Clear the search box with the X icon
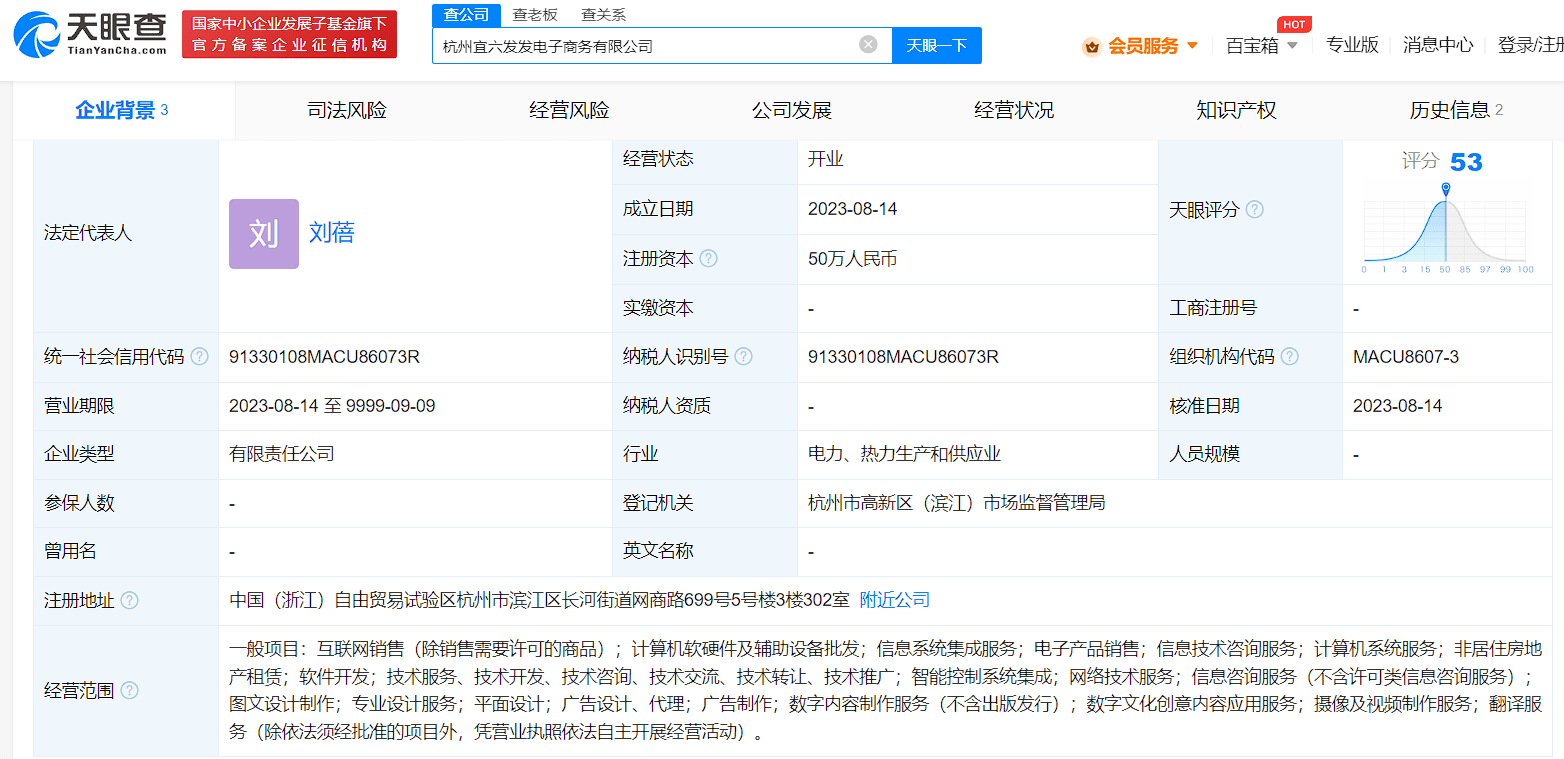Viewport: 1564px width, 759px height. coord(868,45)
